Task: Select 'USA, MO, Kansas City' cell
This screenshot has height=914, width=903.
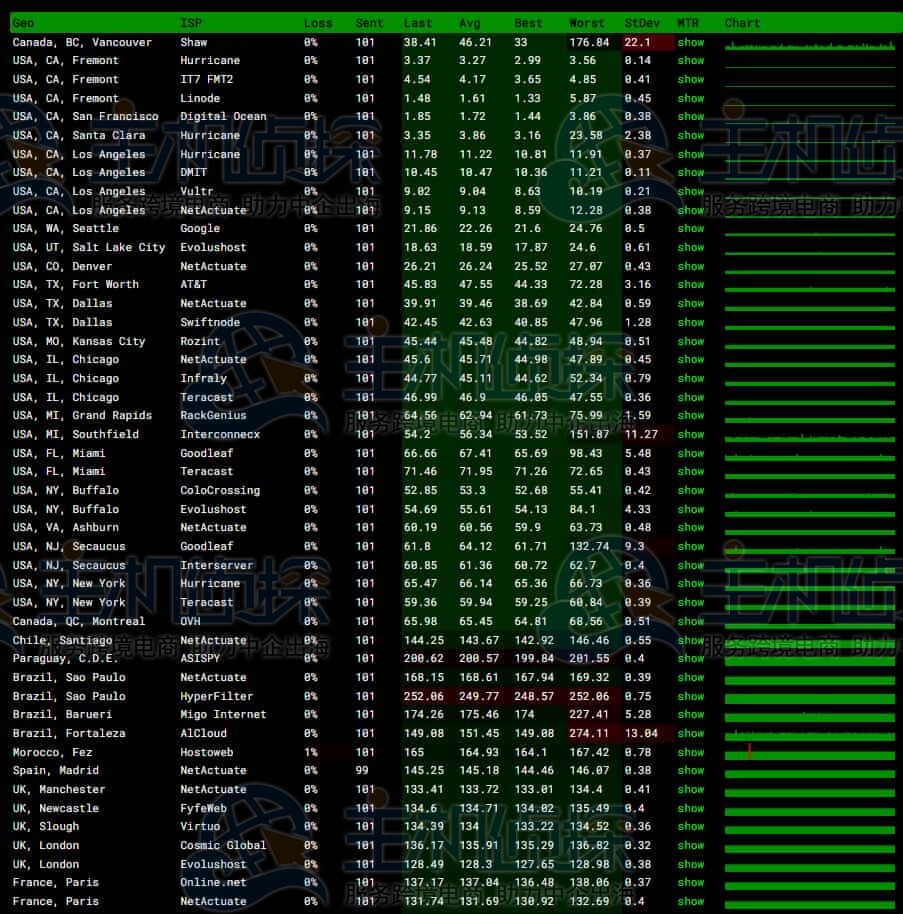Action: [x=79, y=342]
